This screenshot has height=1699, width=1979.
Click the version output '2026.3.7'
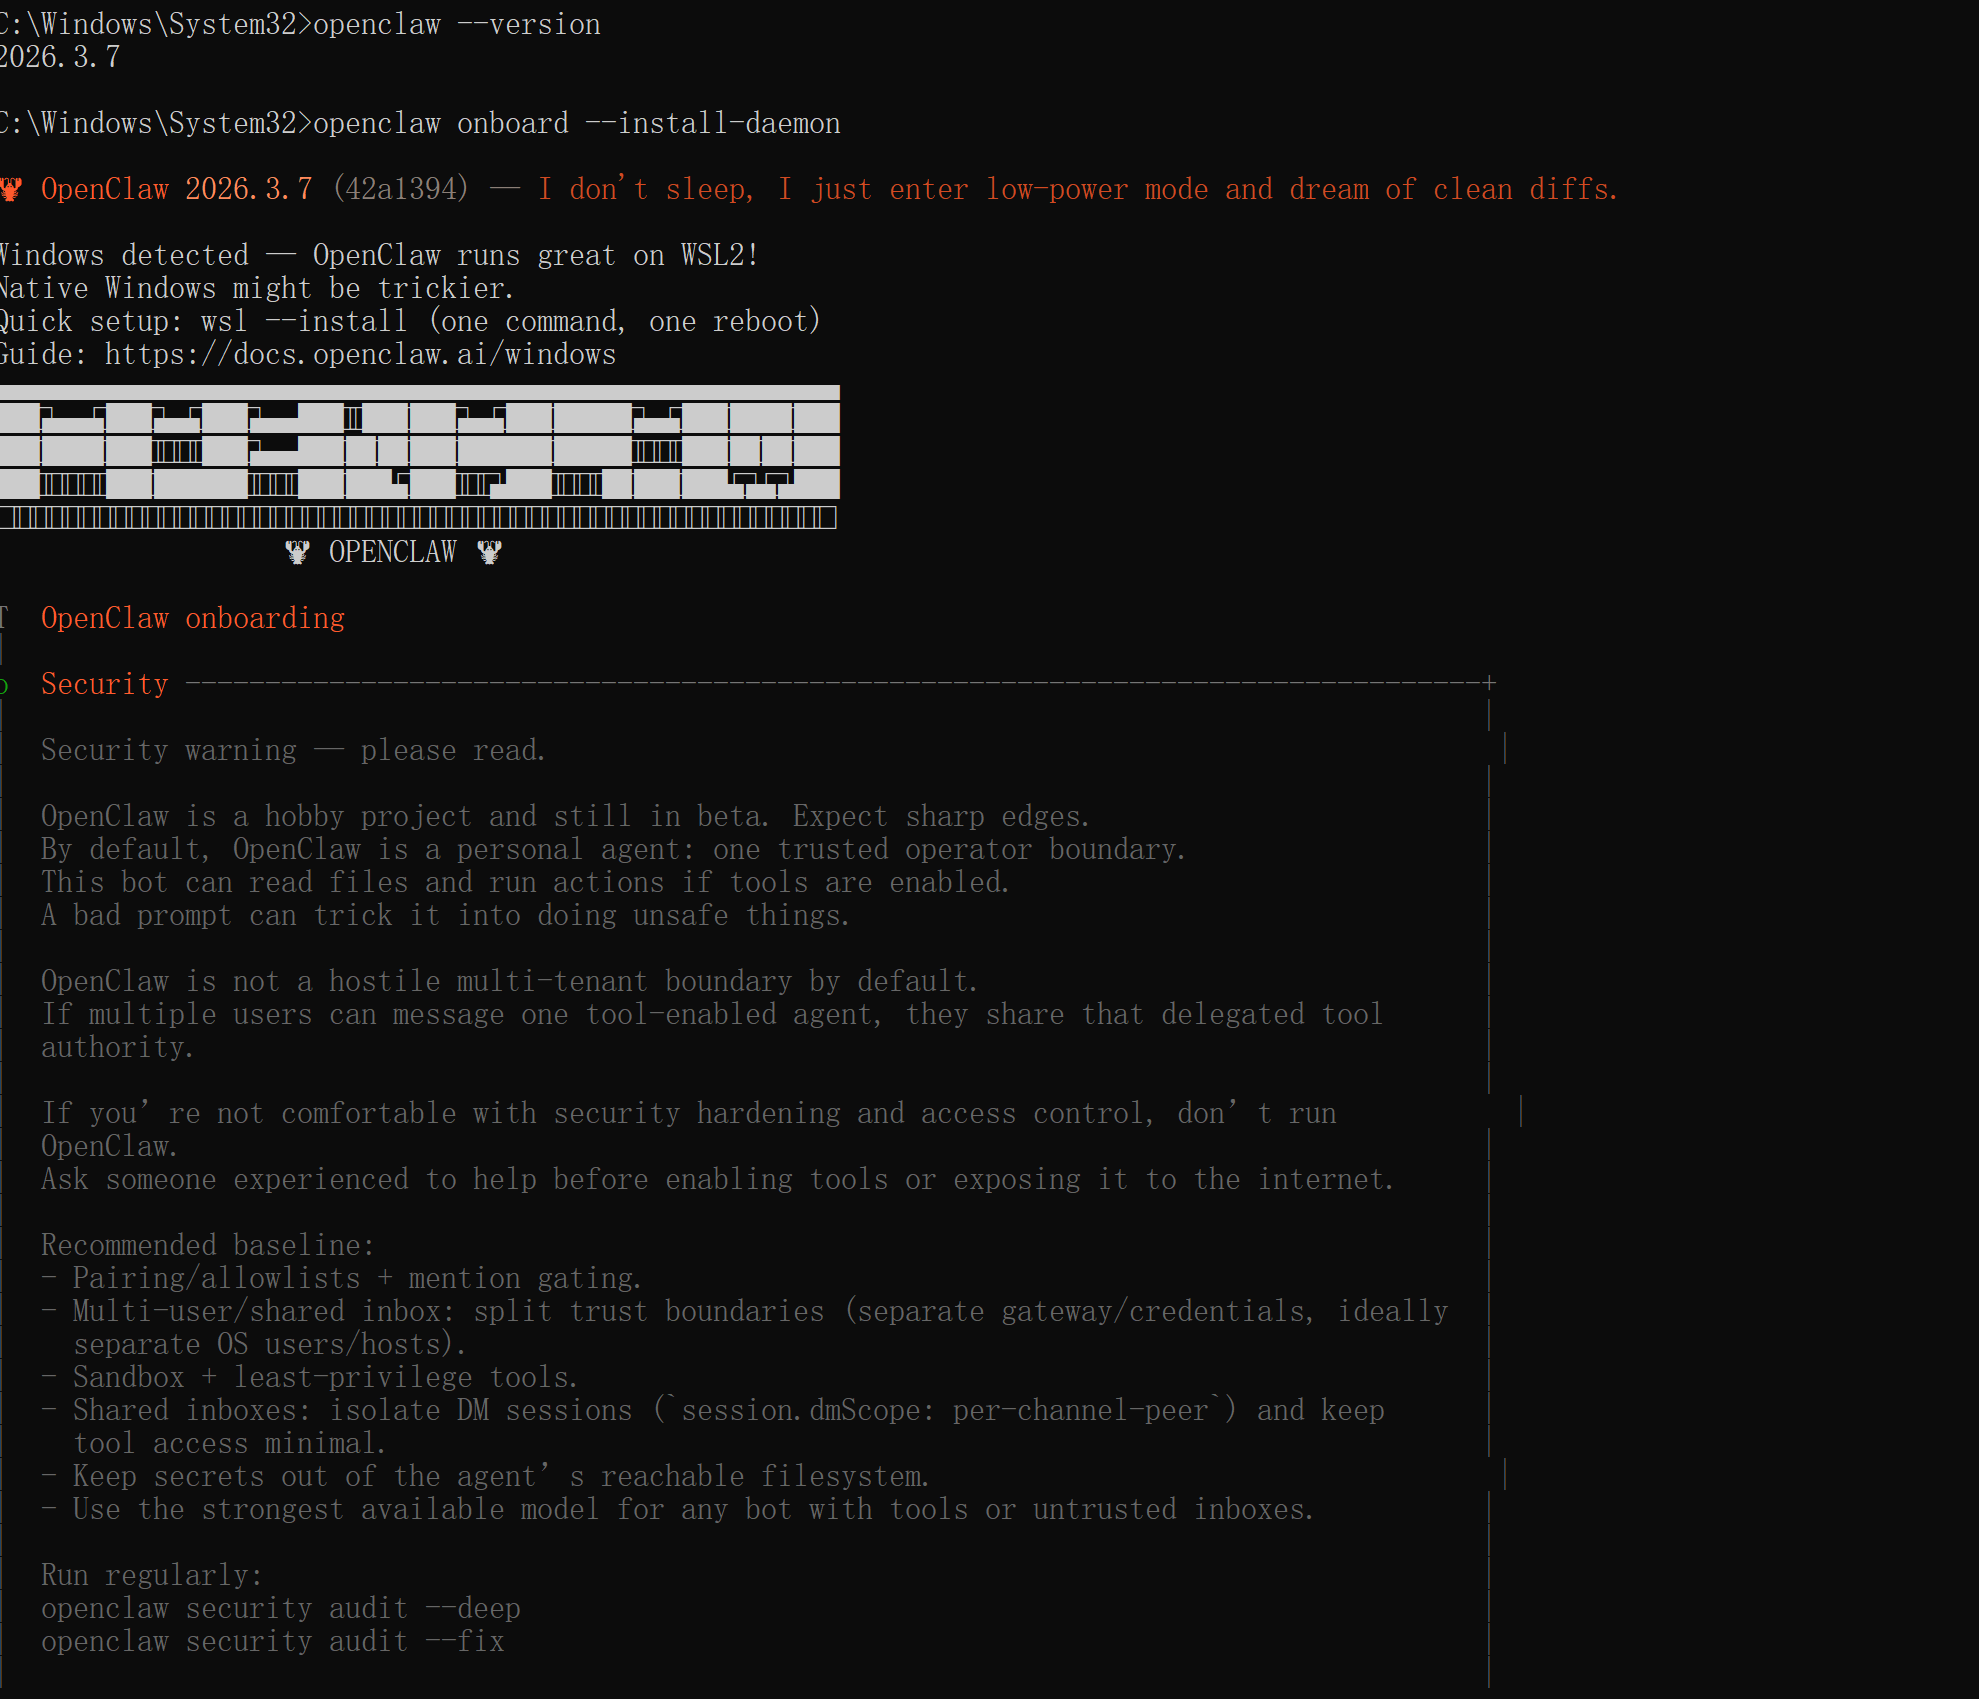click(x=60, y=57)
